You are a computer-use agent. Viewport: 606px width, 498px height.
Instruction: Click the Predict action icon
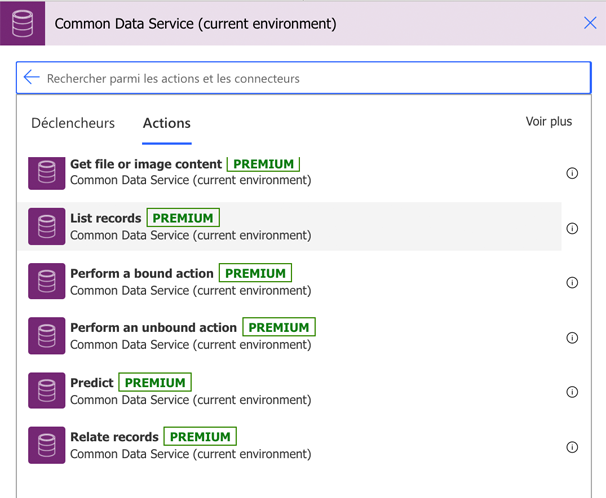(46, 390)
